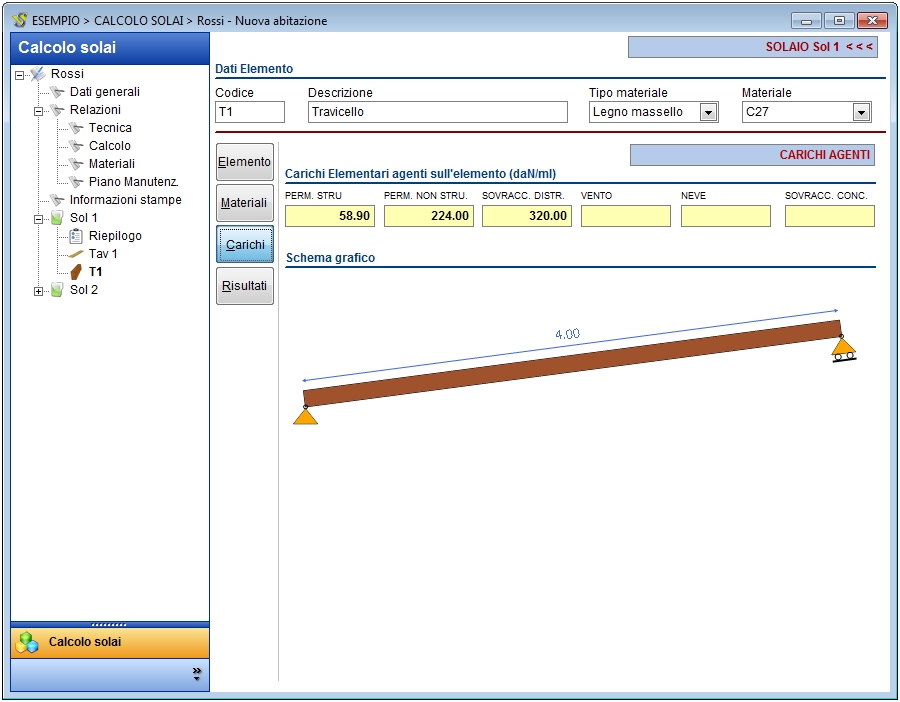Image resolution: width=900 pixels, height=702 pixels.
Task: Click the left triangular pin support
Action: pyautogui.click(x=305, y=415)
